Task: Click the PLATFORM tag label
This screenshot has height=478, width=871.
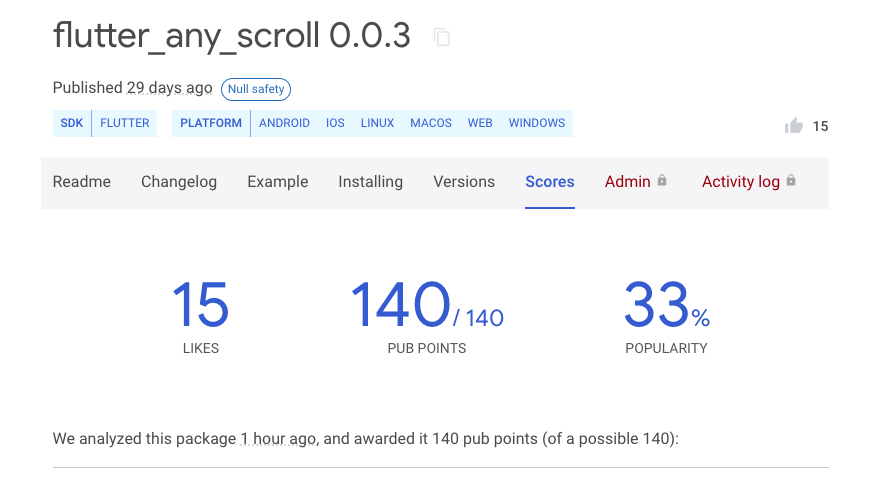Action: pos(211,123)
